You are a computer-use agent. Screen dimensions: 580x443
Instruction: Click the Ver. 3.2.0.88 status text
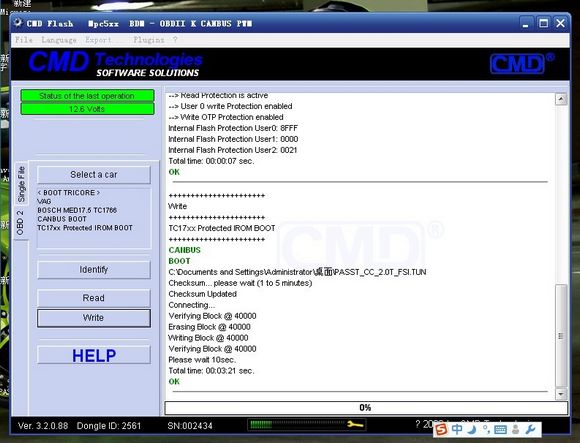click(43, 426)
